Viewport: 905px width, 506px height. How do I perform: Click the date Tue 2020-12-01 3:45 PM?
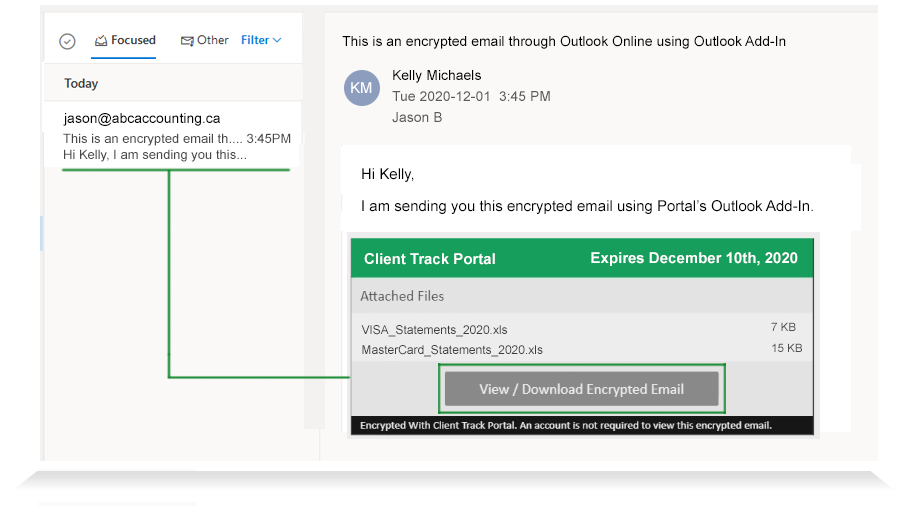471,96
